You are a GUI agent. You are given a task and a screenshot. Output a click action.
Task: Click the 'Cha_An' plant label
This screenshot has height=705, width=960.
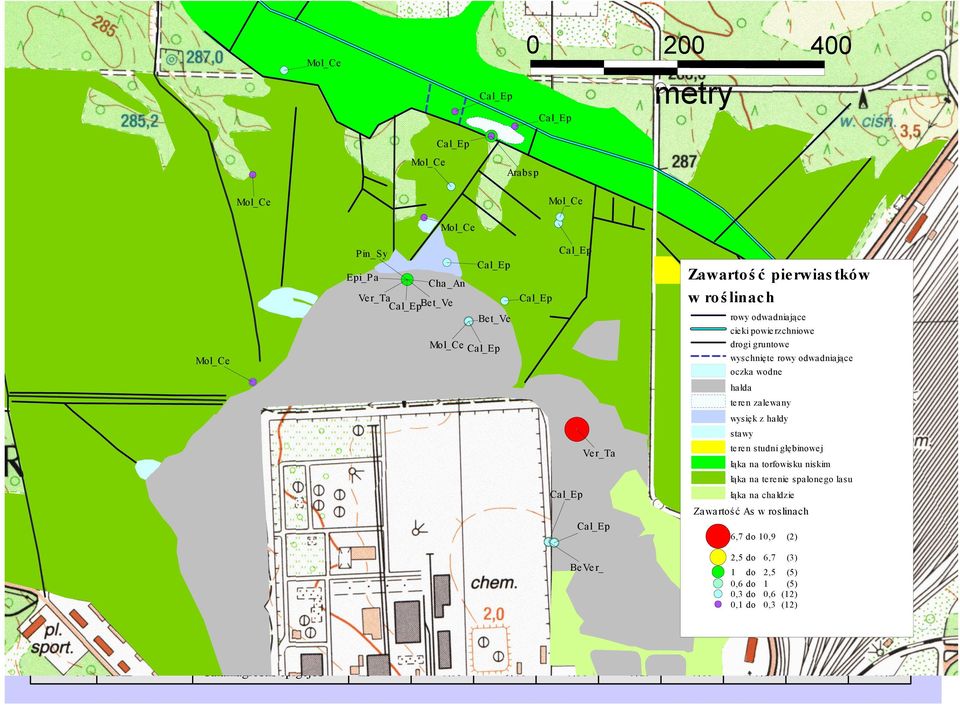pyautogui.click(x=447, y=283)
